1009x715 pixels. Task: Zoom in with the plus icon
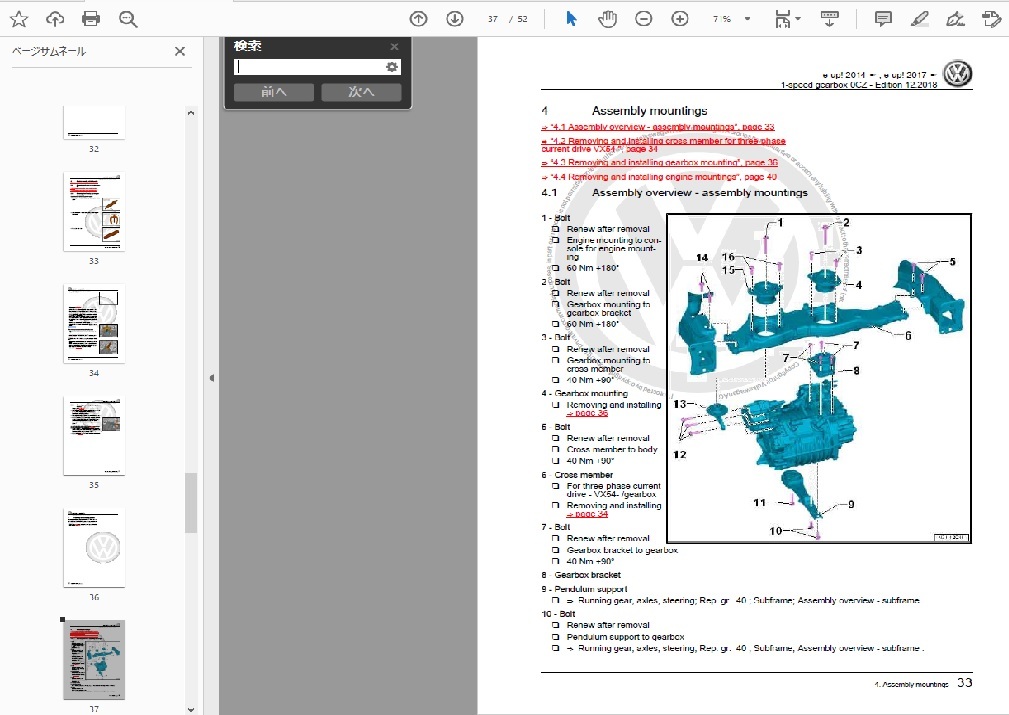(x=680, y=19)
